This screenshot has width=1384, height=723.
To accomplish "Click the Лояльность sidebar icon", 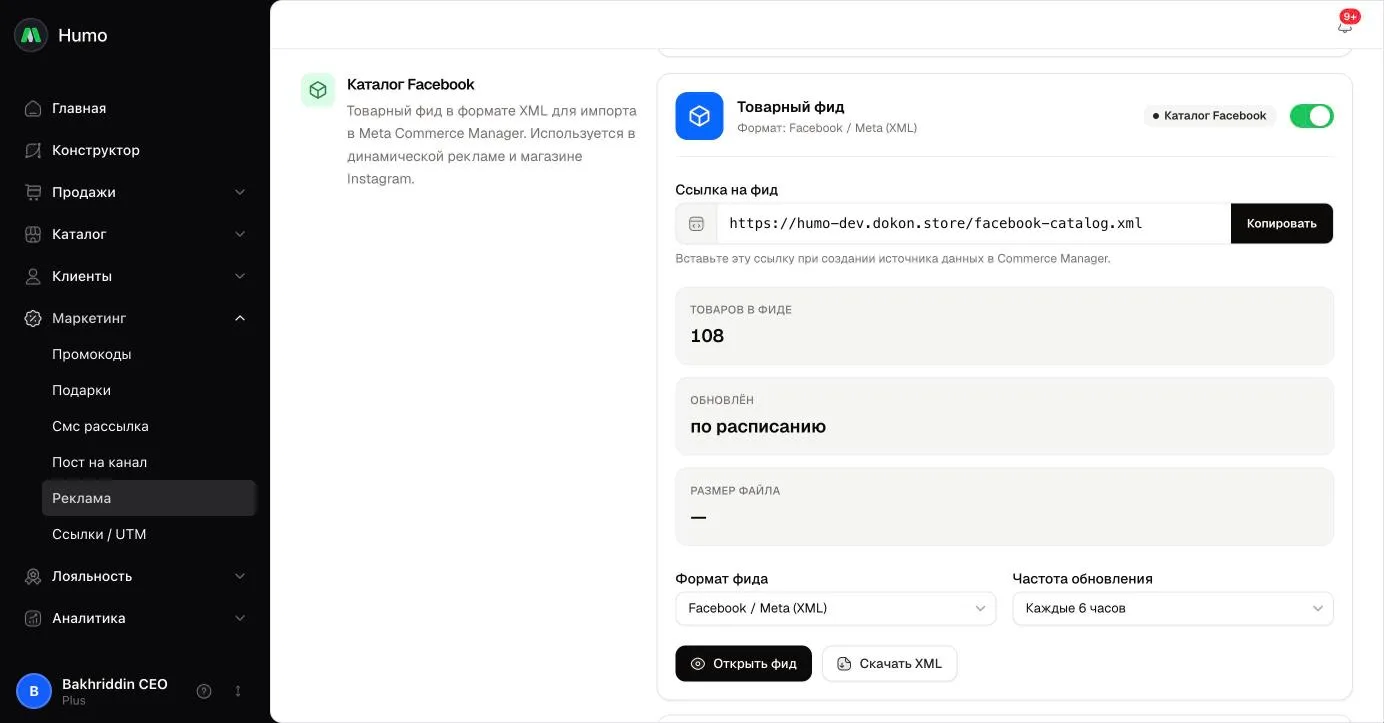I will 33,576.
